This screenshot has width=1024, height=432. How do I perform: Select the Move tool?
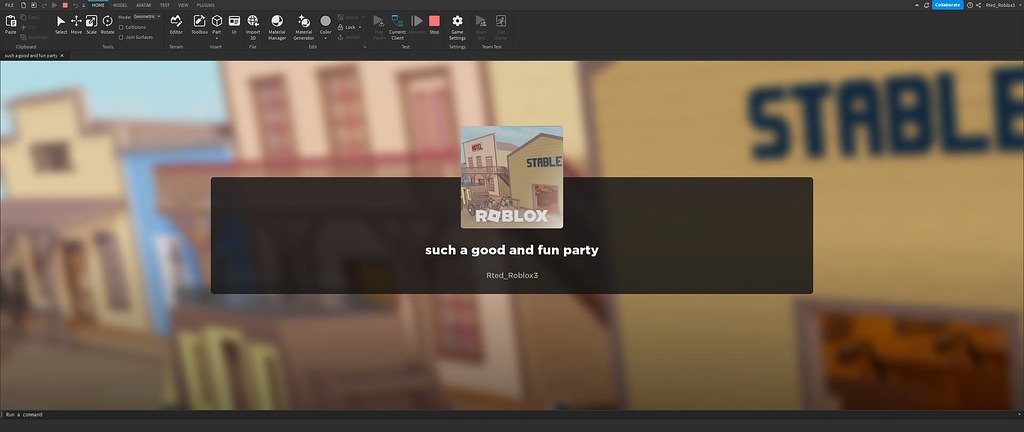pos(76,24)
